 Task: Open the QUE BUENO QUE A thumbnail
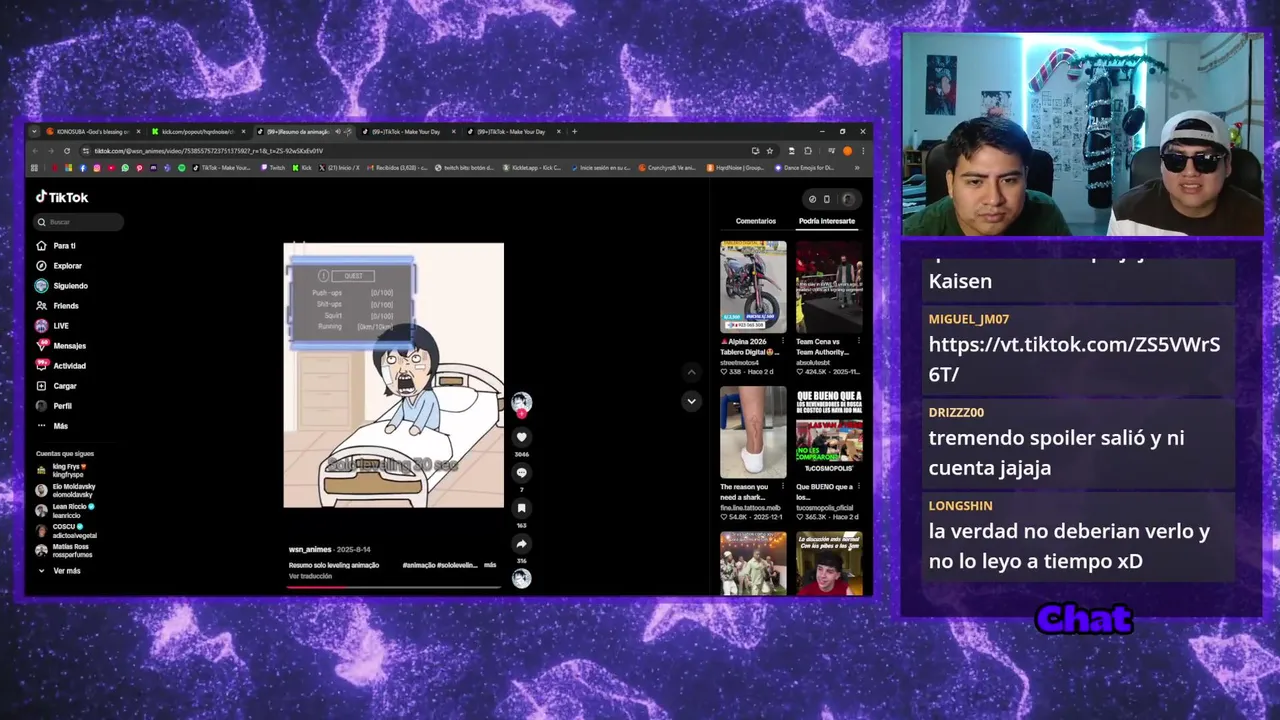click(x=829, y=432)
